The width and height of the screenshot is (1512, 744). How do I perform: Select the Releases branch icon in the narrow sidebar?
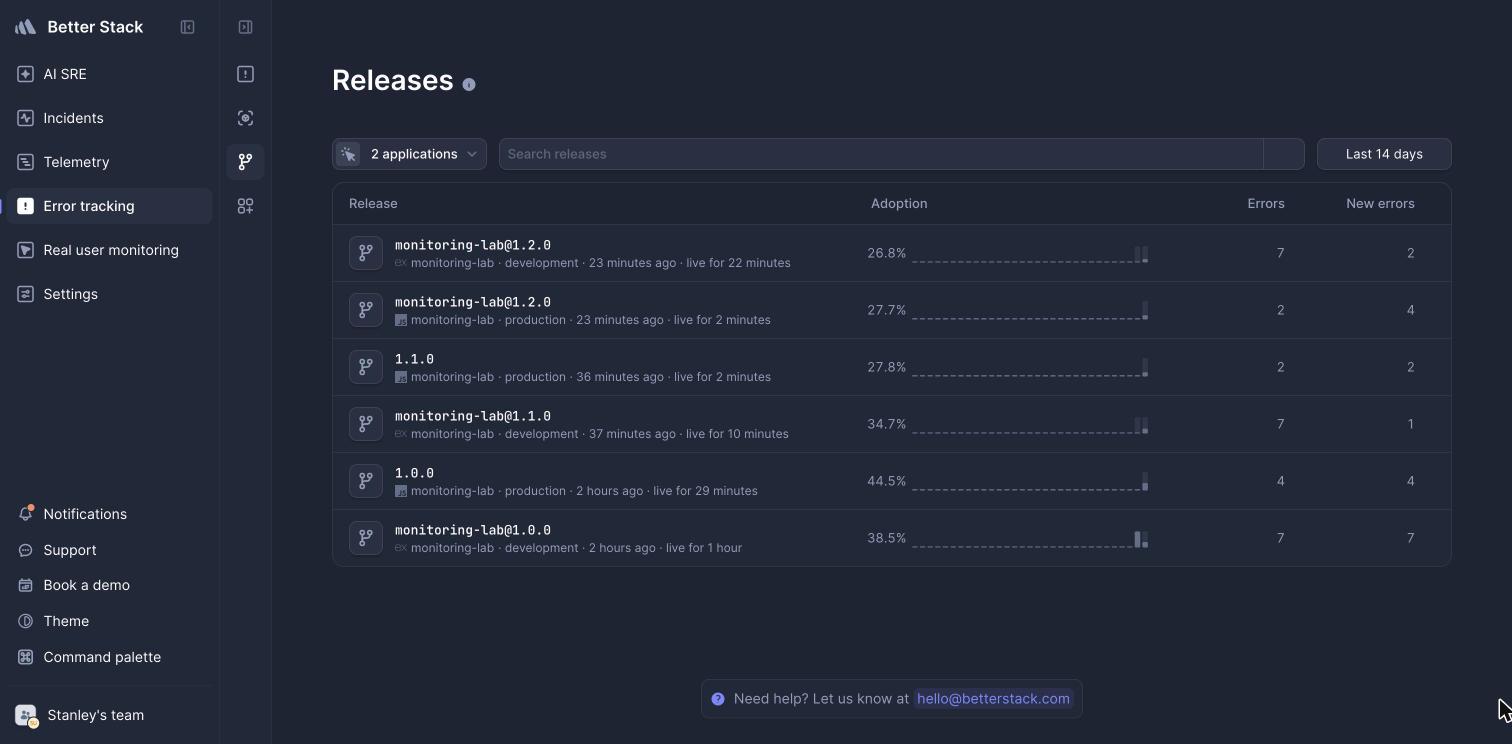[245, 162]
